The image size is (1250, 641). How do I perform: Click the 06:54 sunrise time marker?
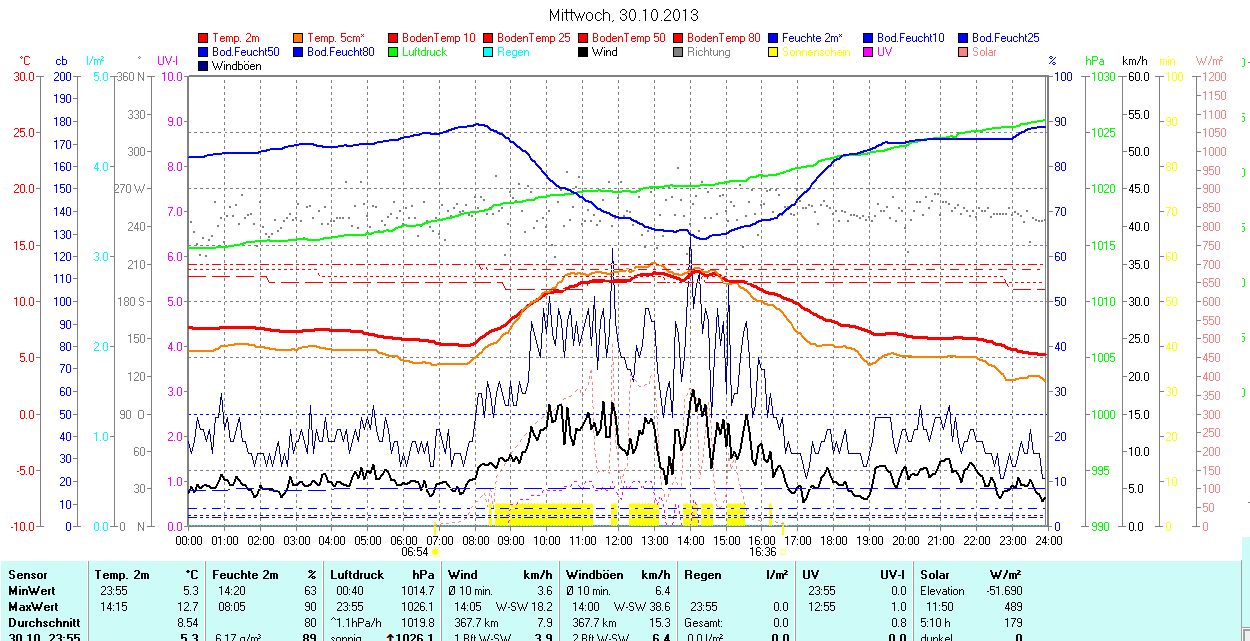click(x=414, y=551)
